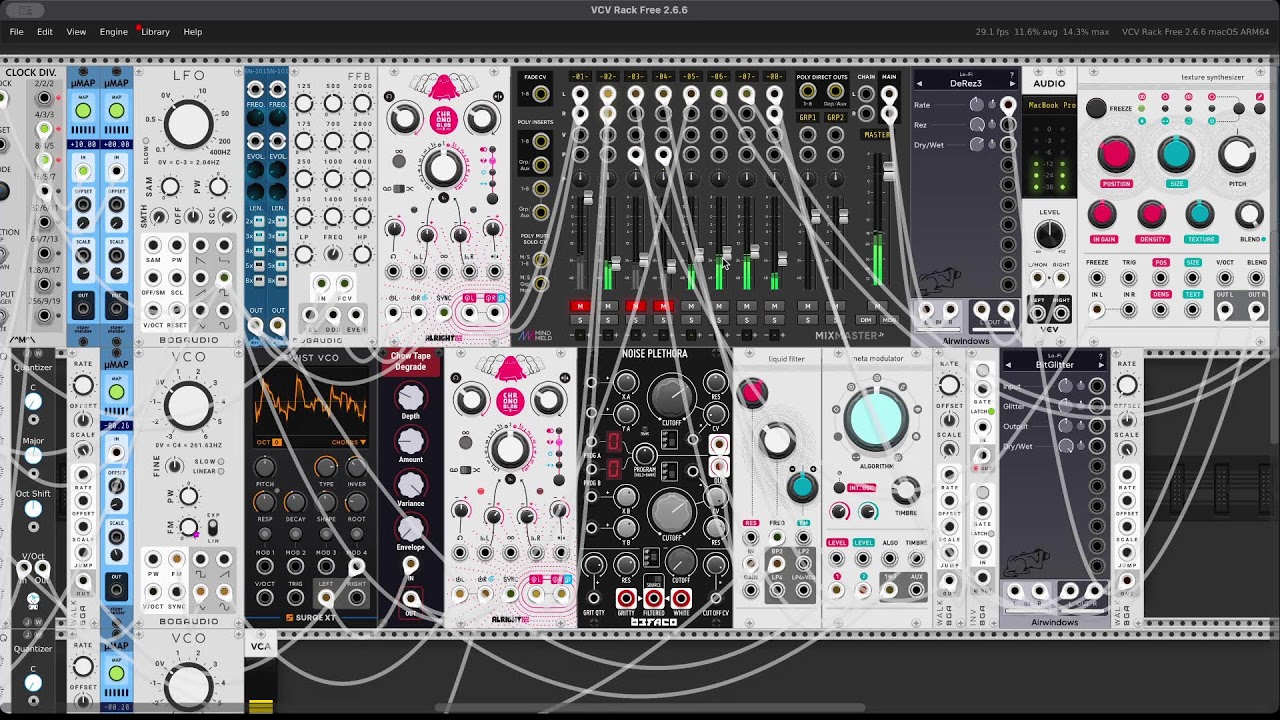Click MAP button on µMAP showing +10.00

pyautogui.click(x=83, y=110)
